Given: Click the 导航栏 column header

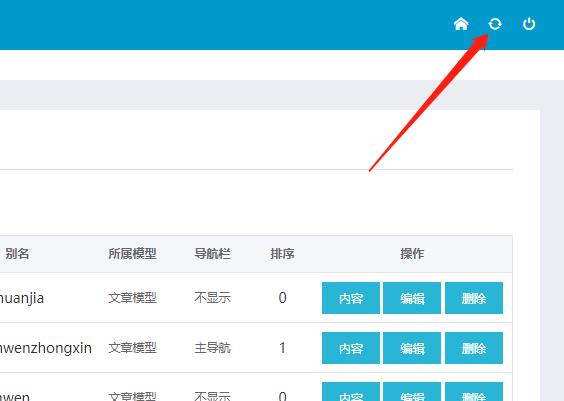Looking at the screenshot, I should coord(212,254).
